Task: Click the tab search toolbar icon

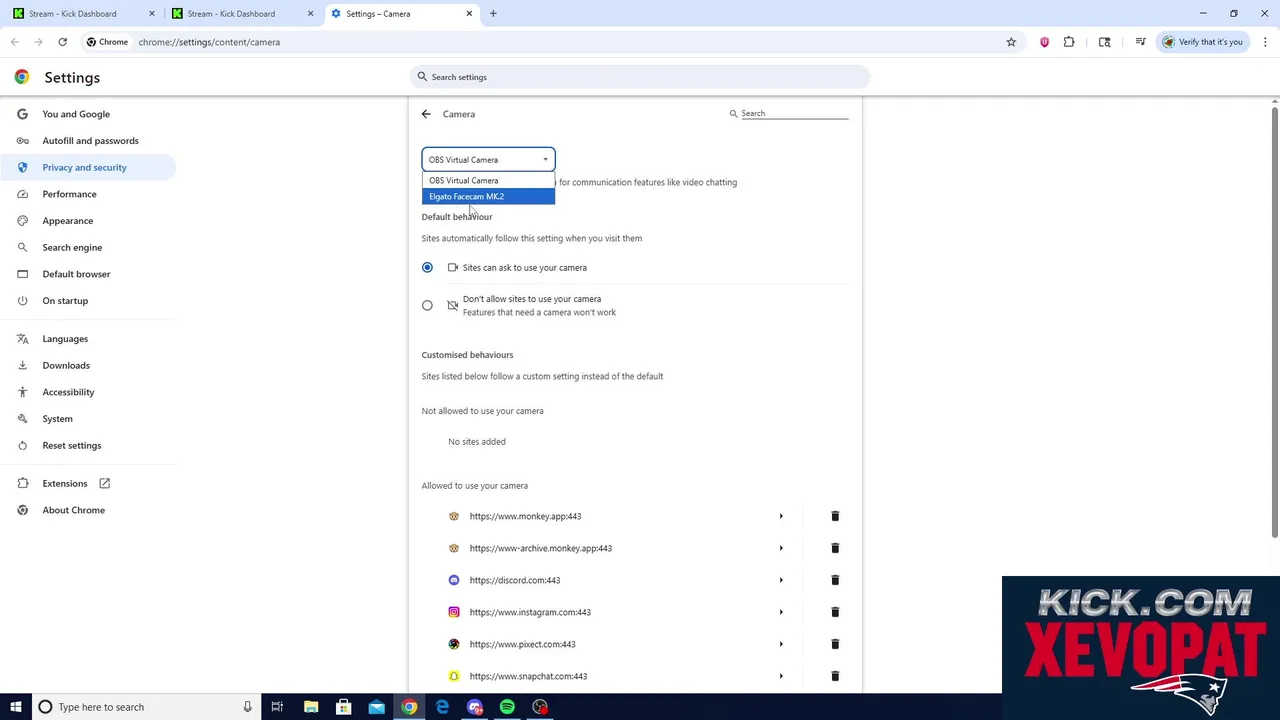Action: click(1104, 42)
